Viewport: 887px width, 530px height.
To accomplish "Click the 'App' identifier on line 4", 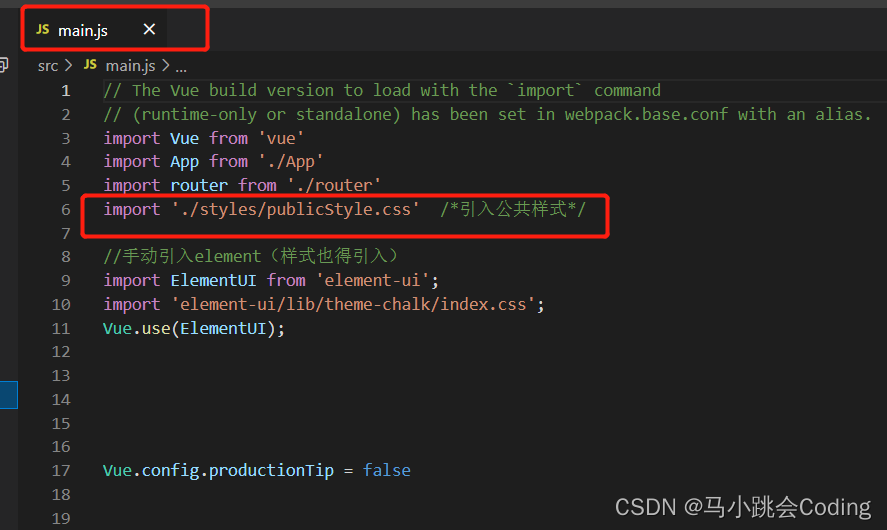I will (184, 162).
